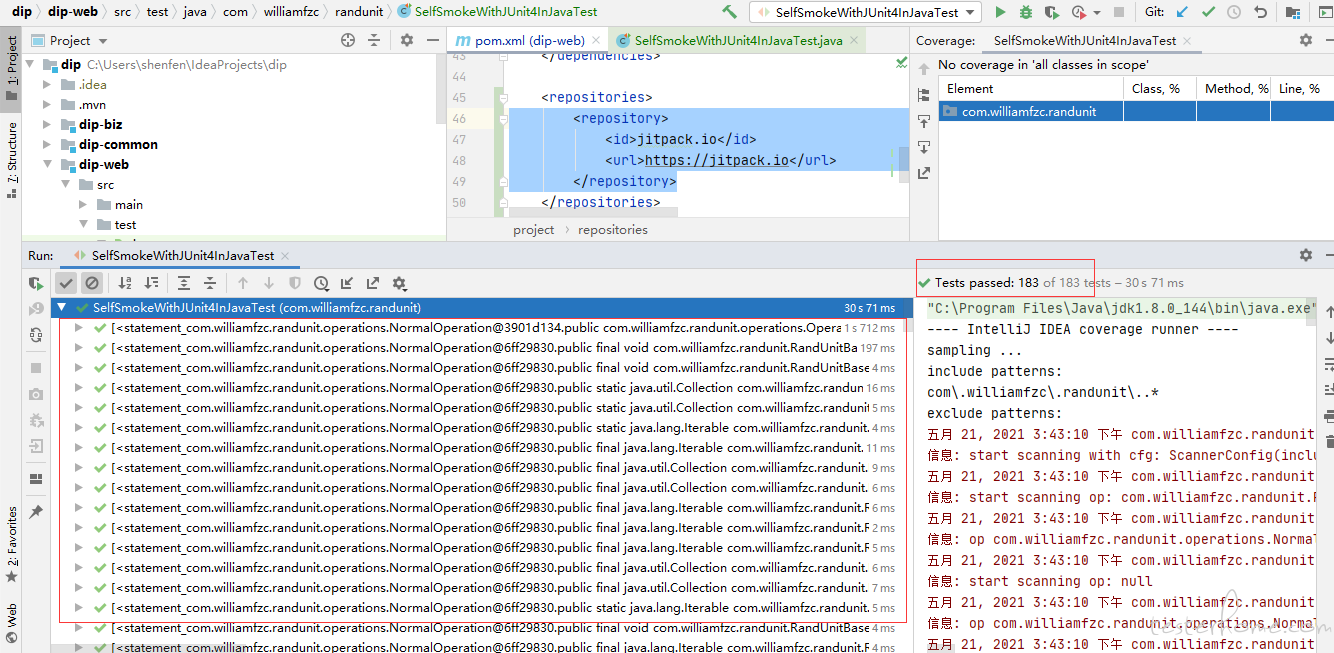Collapse all nodes in the Project panel

coord(374,40)
